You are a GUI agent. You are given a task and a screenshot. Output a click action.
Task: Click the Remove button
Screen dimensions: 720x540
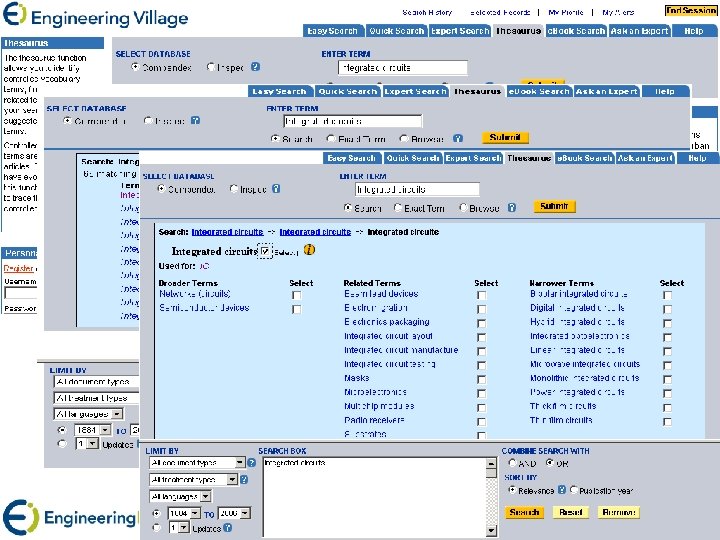coord(618,512)
